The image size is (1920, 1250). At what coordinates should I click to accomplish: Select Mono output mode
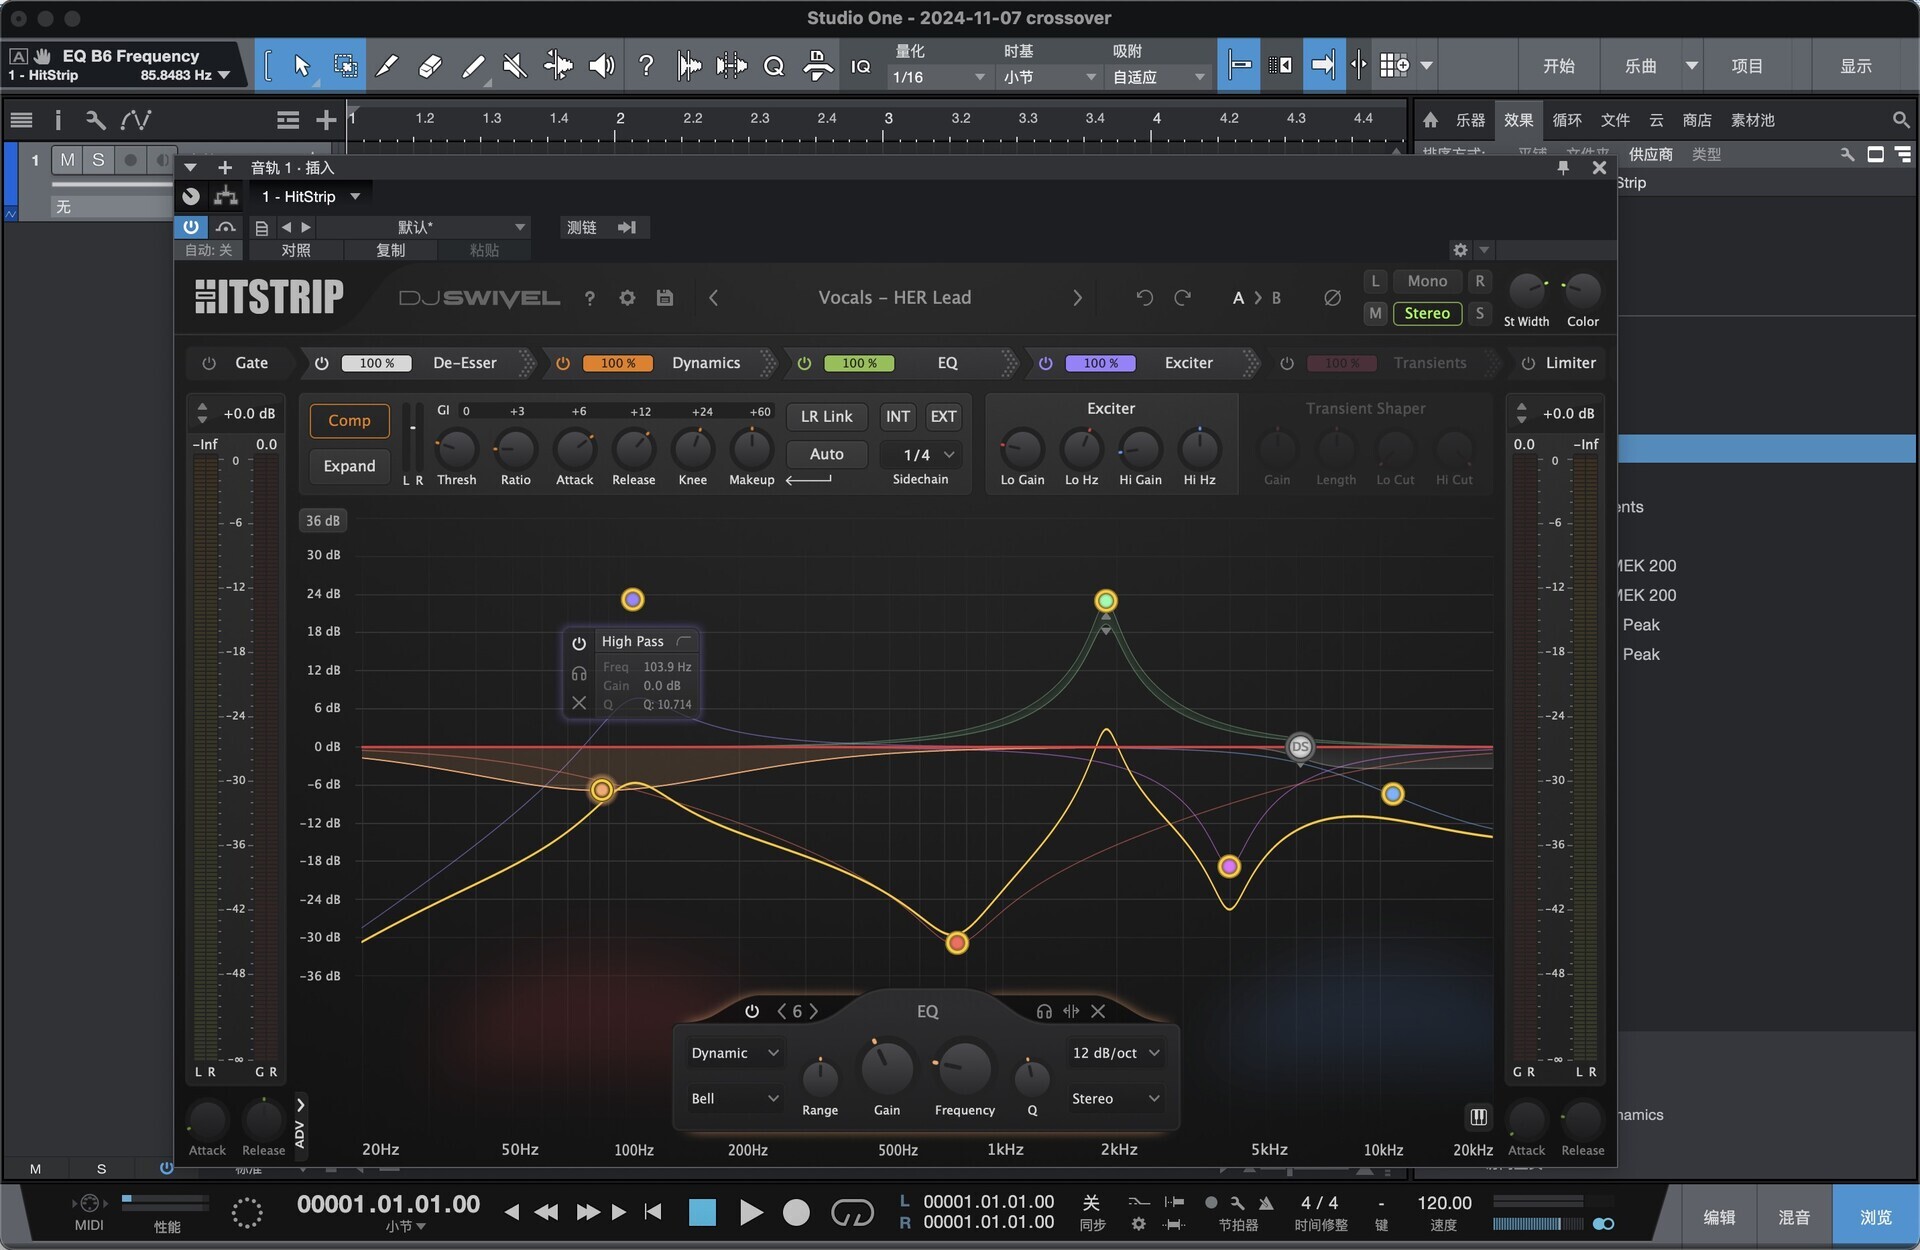[1427, 281]
